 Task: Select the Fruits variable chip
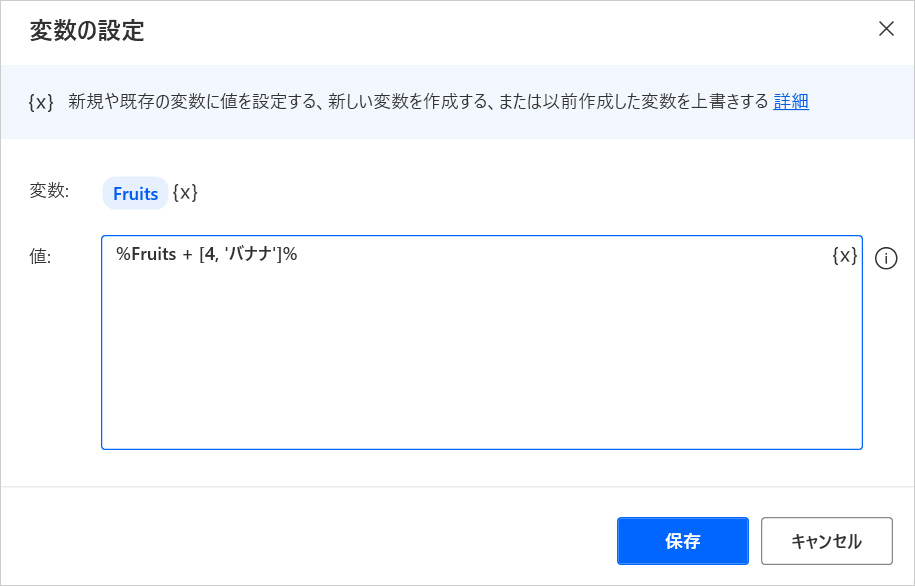(135, 193)
